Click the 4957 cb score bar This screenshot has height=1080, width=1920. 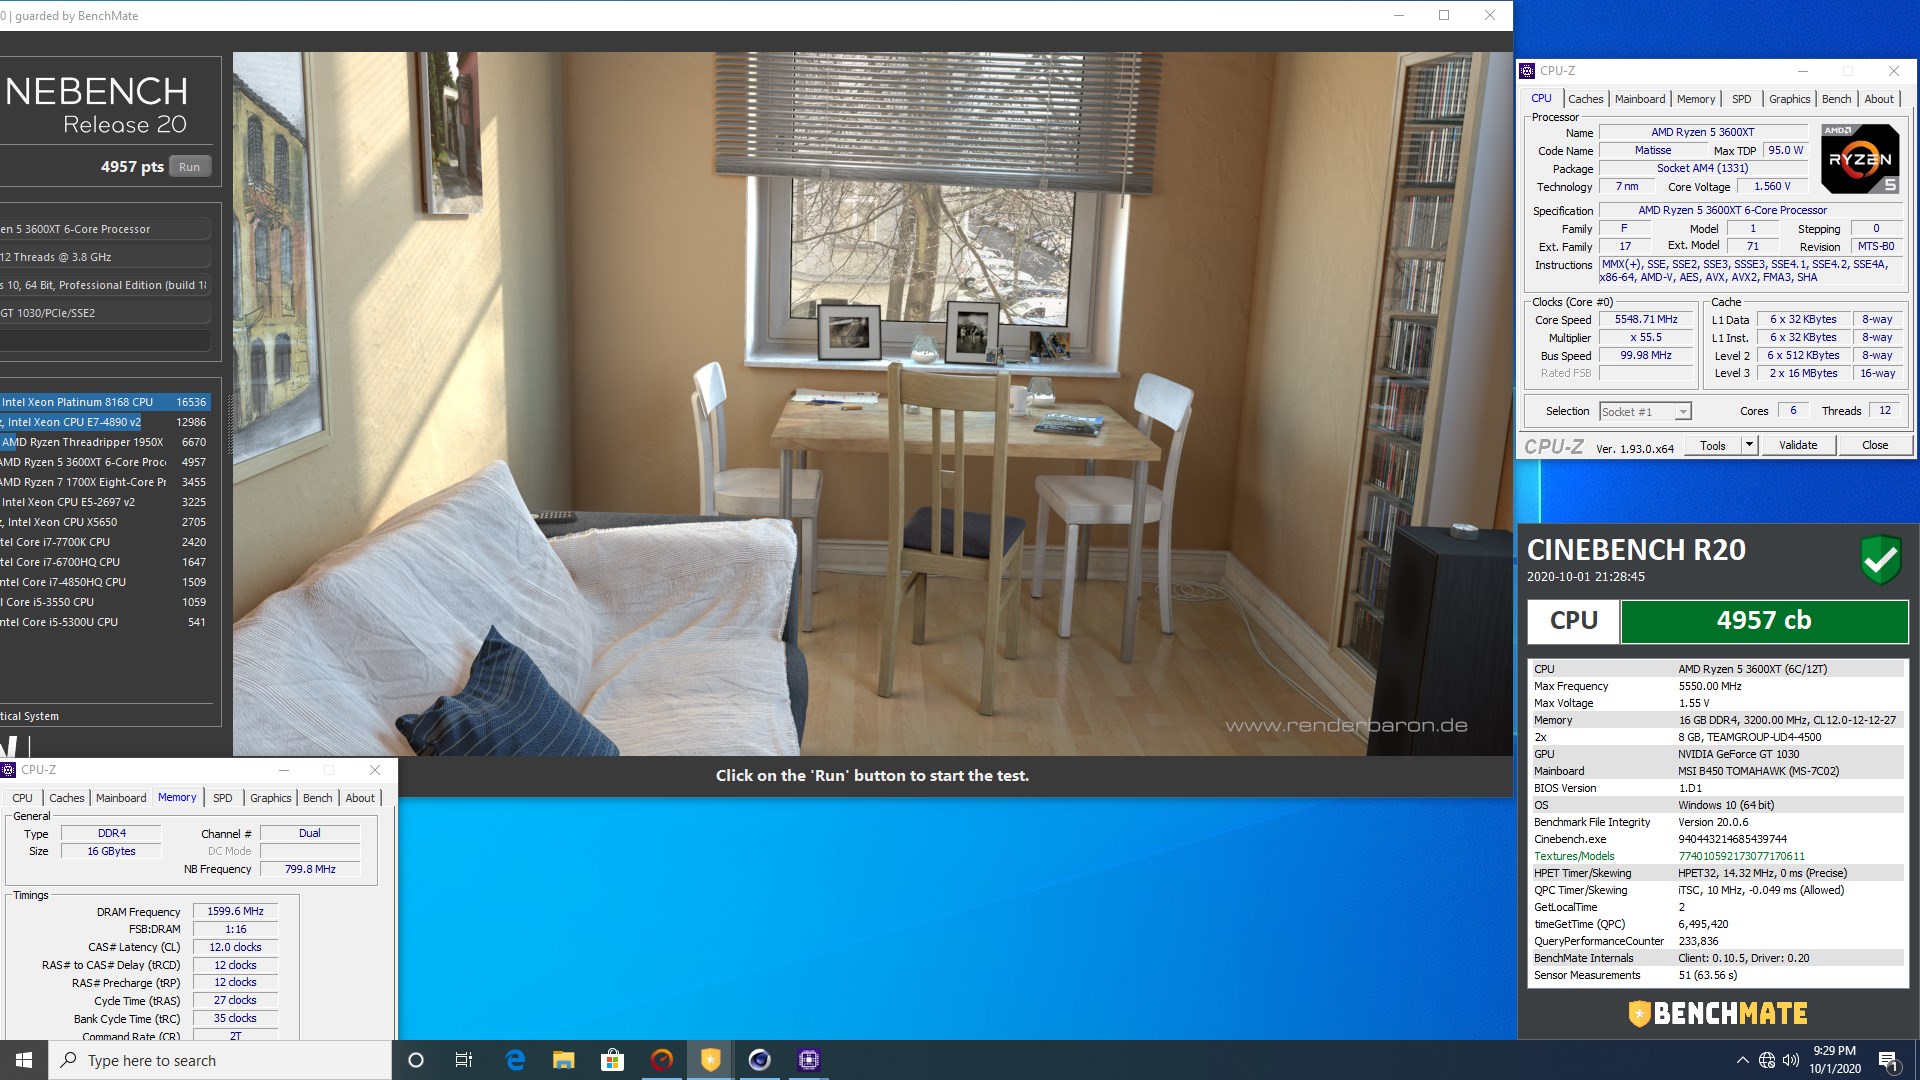click(x=1764, y=621)
